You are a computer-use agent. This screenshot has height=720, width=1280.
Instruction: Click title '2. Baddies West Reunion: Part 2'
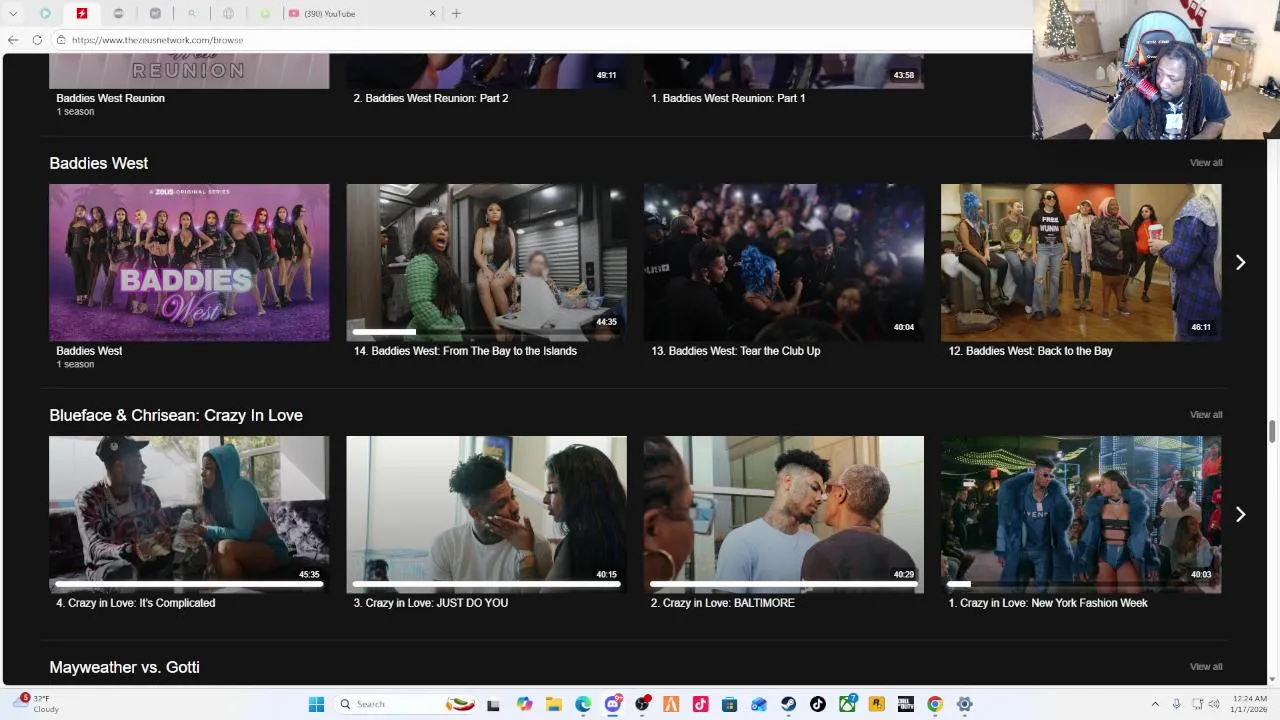(x=431, y=98)
